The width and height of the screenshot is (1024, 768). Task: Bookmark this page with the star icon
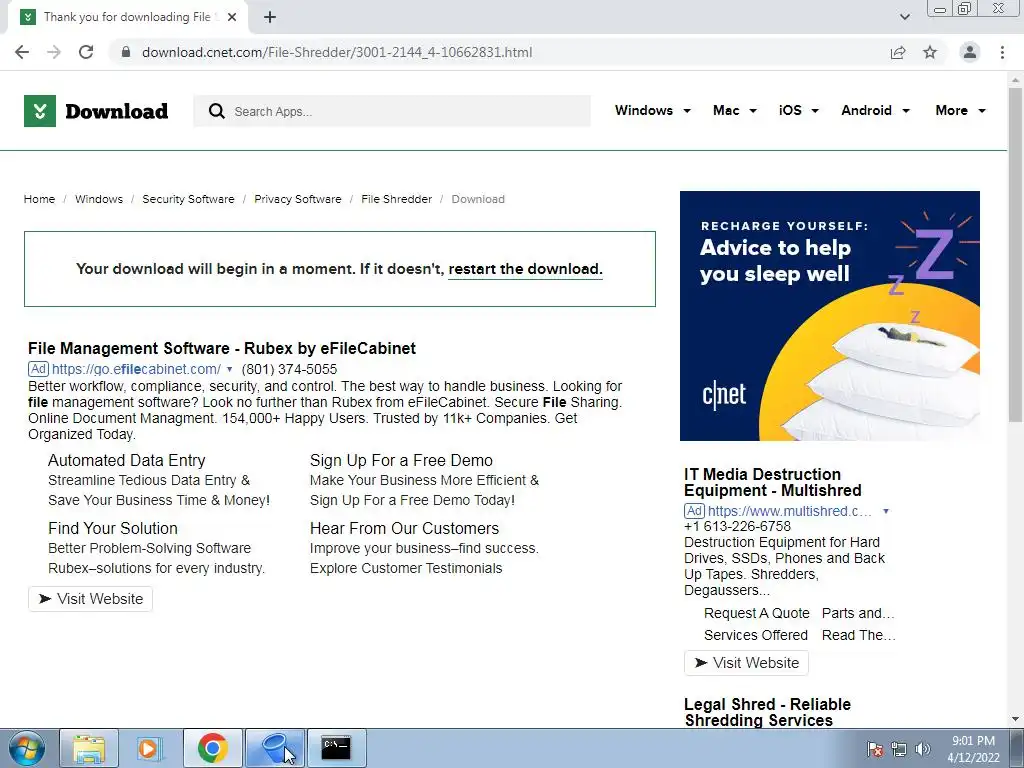tap(930, 52)
